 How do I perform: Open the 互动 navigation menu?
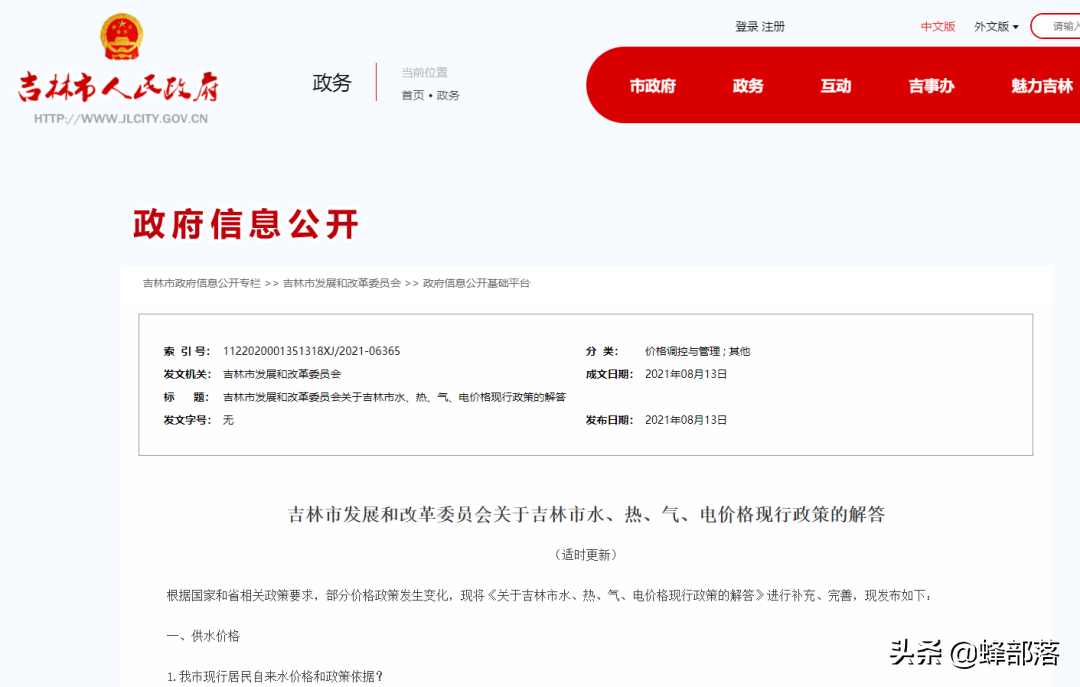[835, 86]
